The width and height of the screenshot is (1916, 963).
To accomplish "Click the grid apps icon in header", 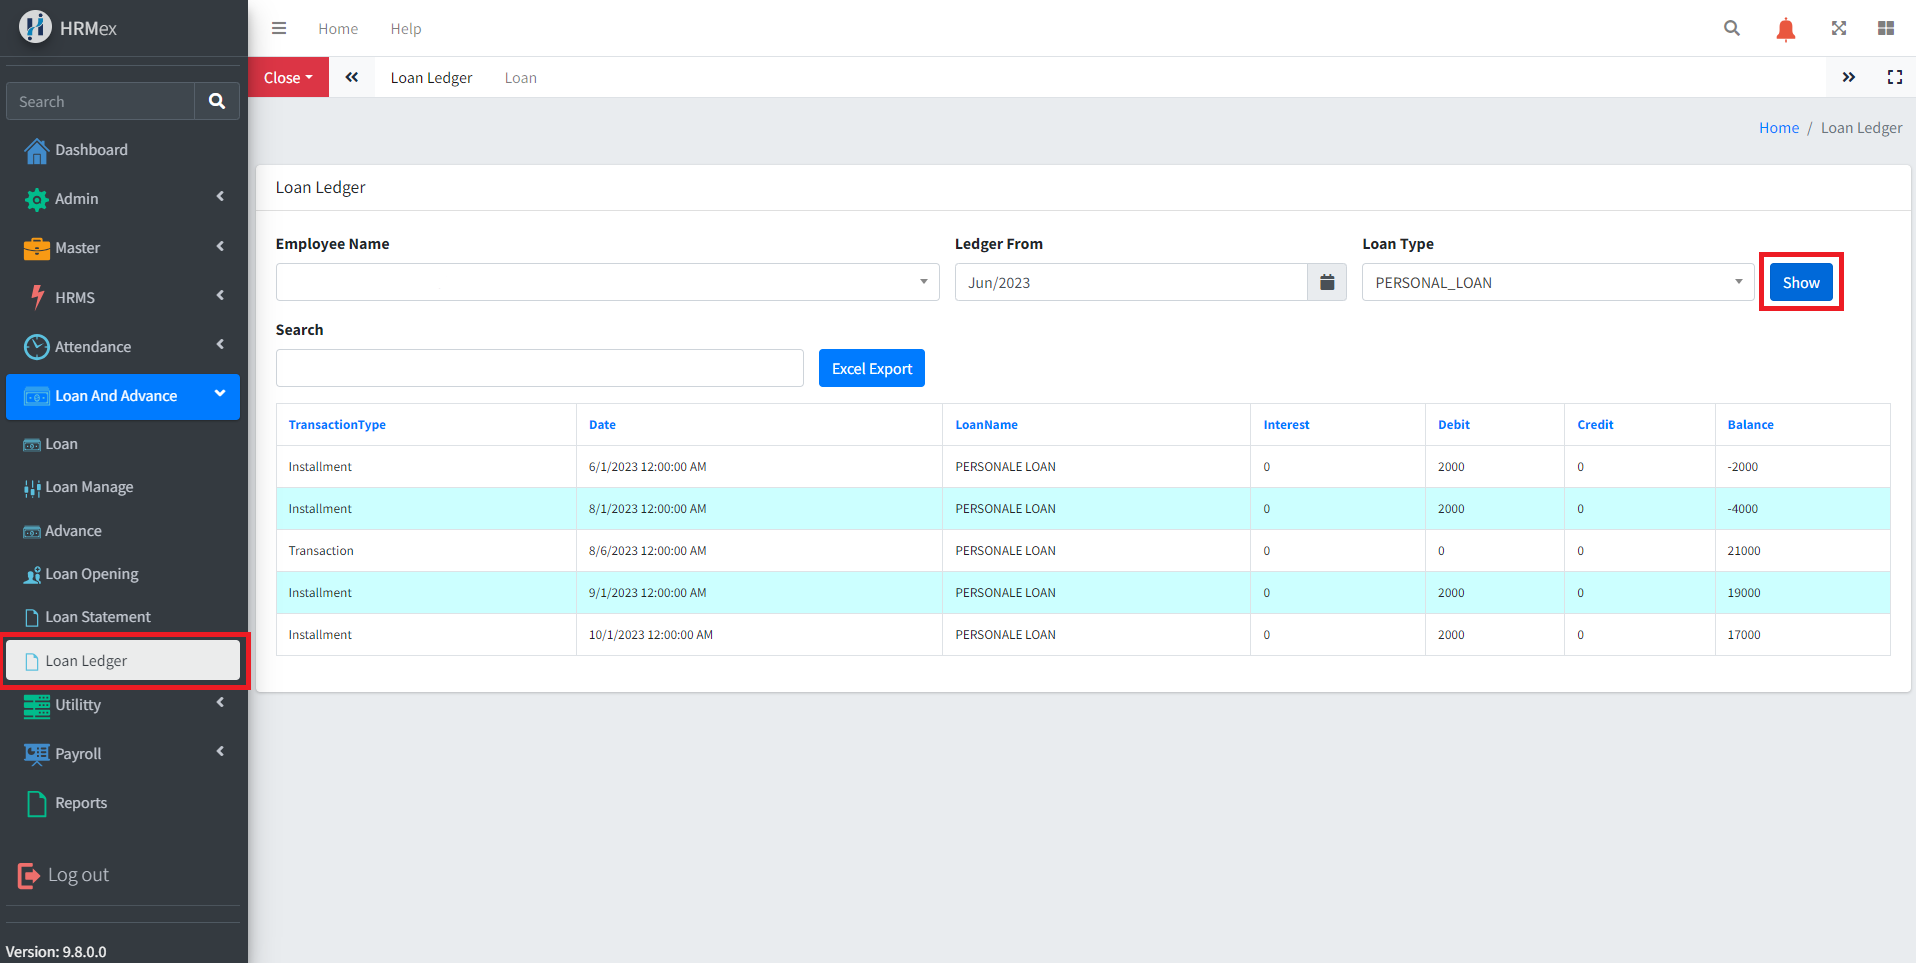I will pos(1886,29).
